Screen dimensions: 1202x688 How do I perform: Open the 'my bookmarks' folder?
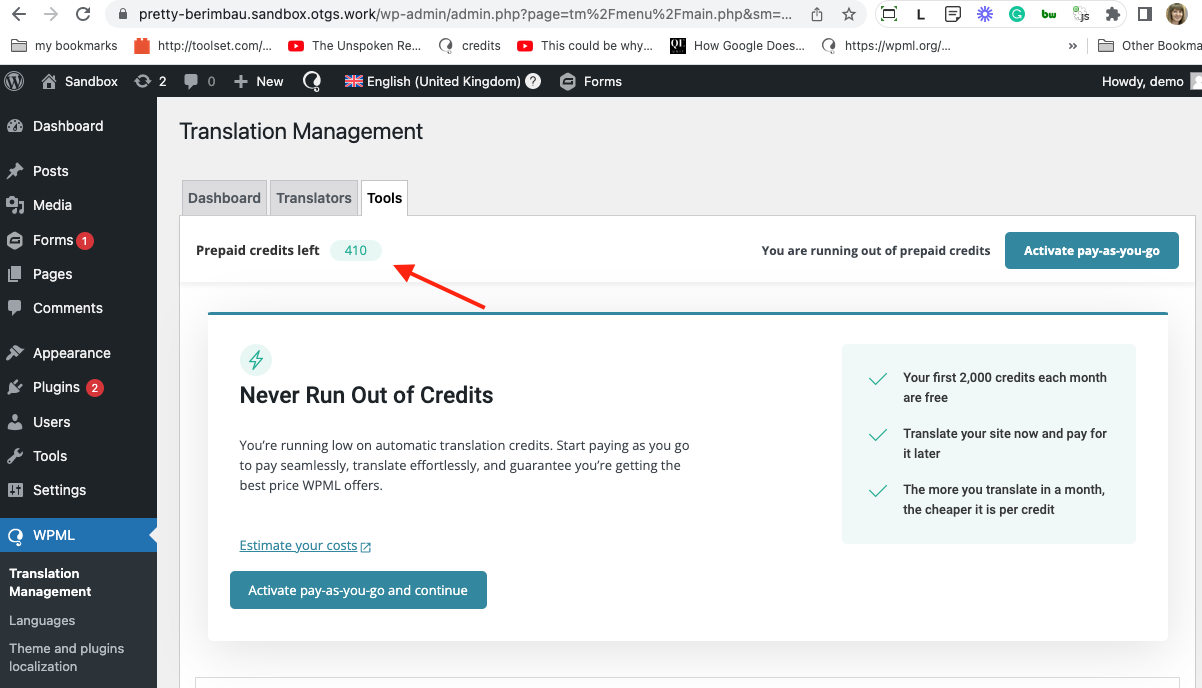63,45
